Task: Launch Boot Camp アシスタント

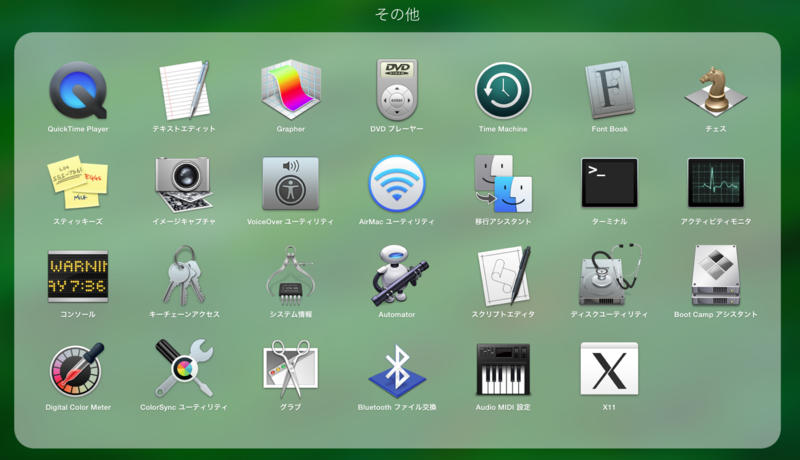Action: (x=716, y=275)
